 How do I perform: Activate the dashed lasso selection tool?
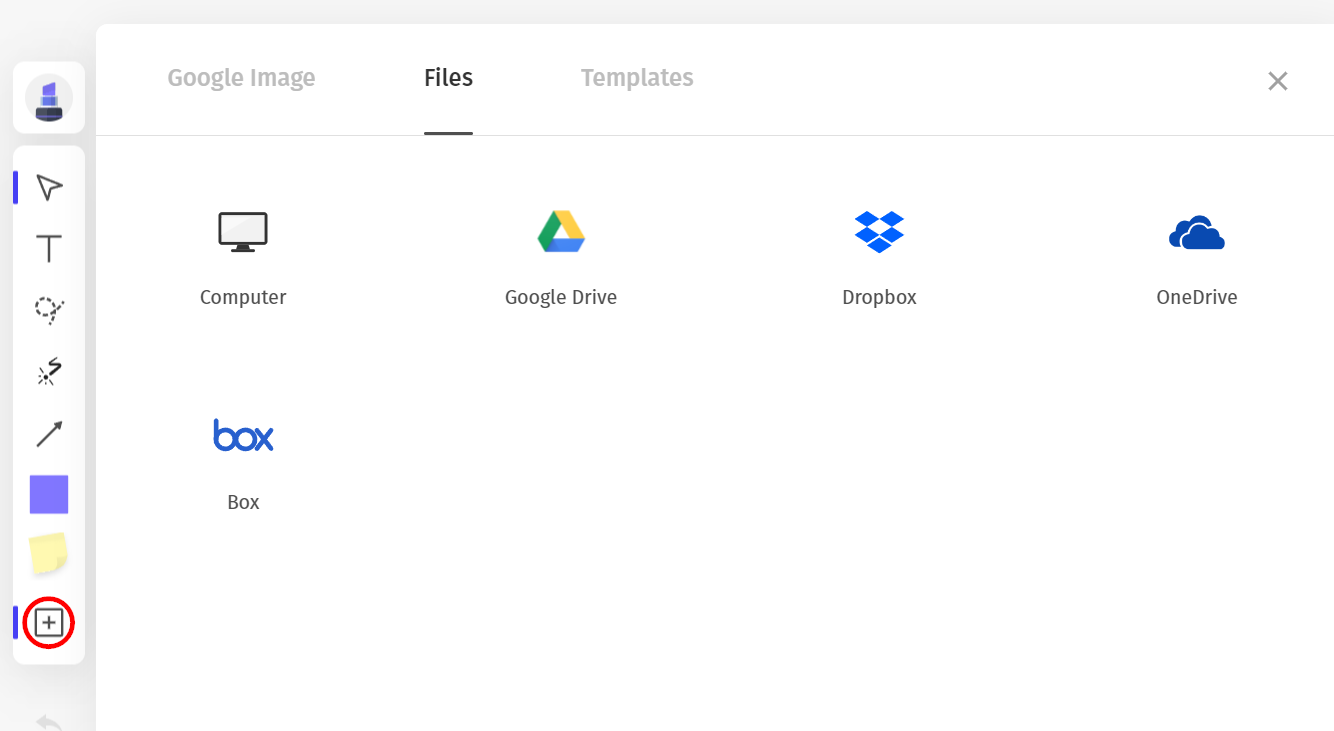coord(49,311)
